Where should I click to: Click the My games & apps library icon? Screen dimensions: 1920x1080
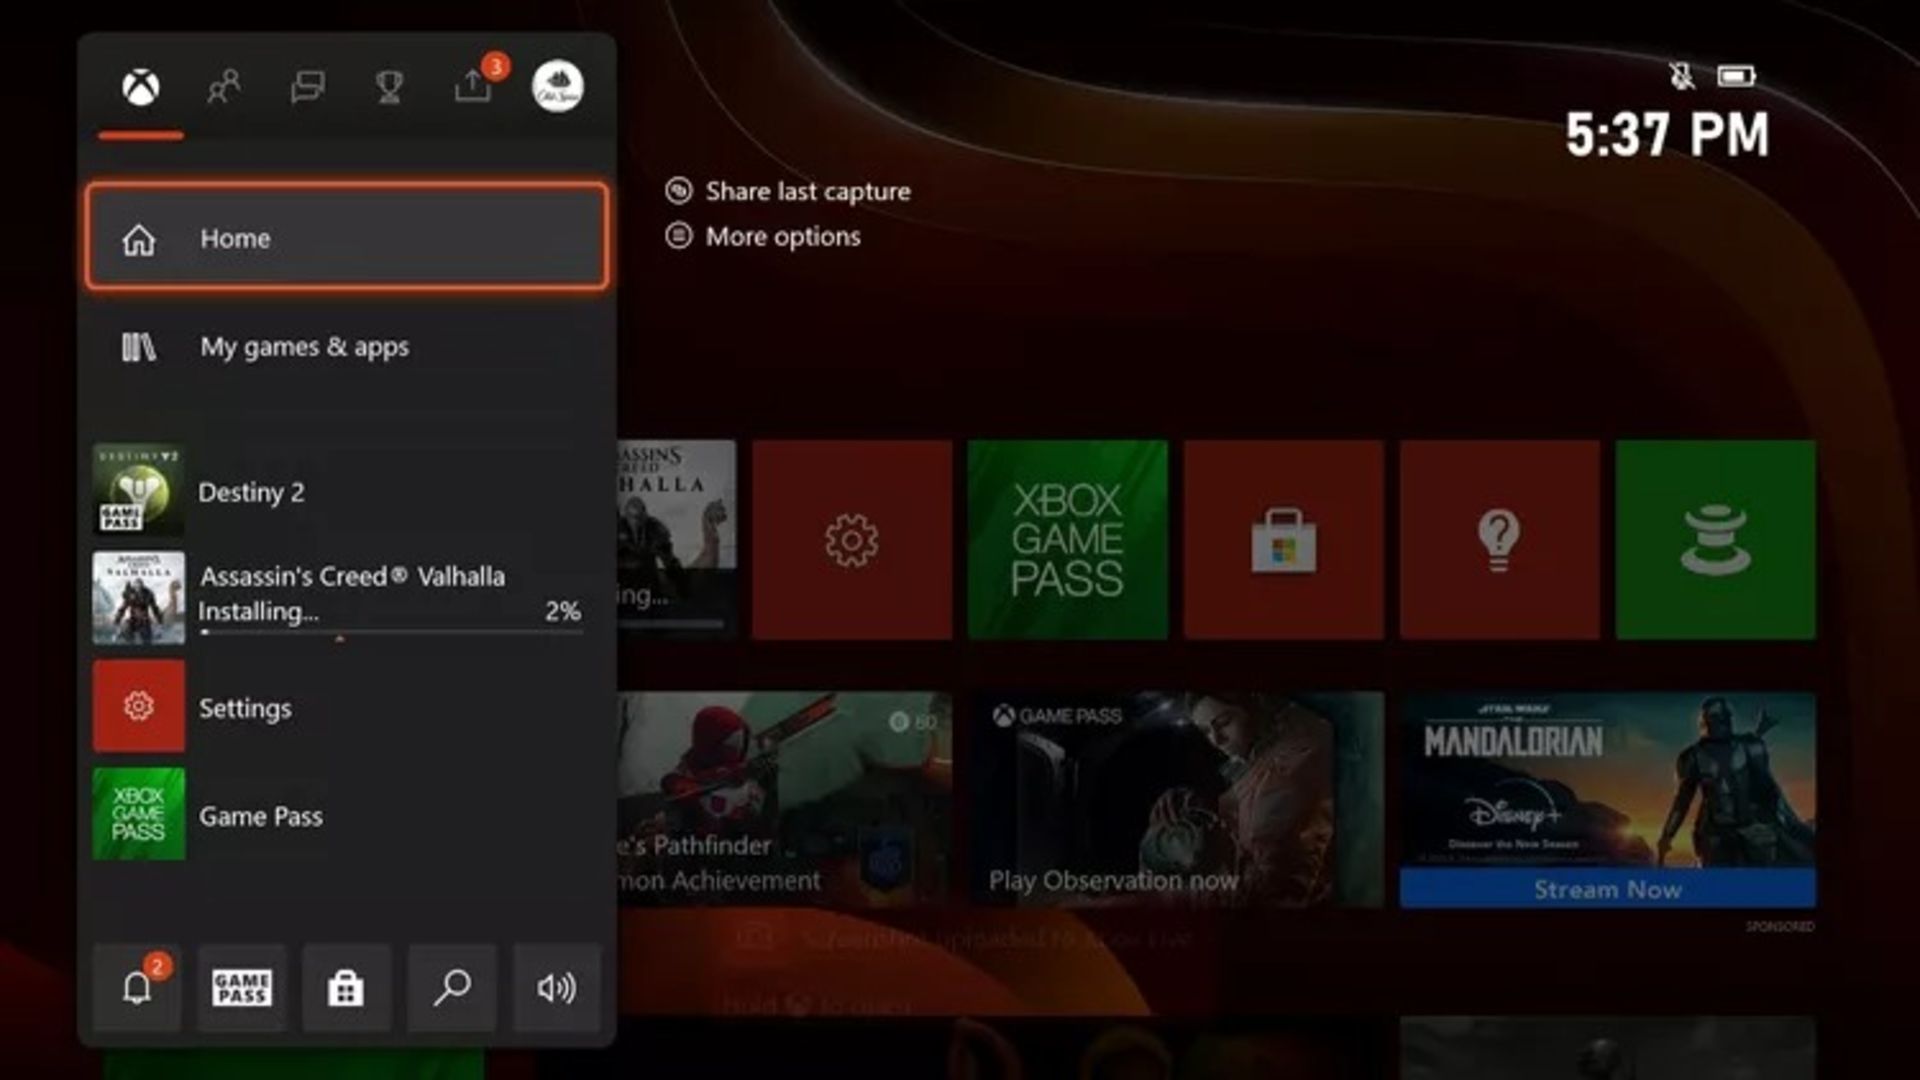point(139,347)
